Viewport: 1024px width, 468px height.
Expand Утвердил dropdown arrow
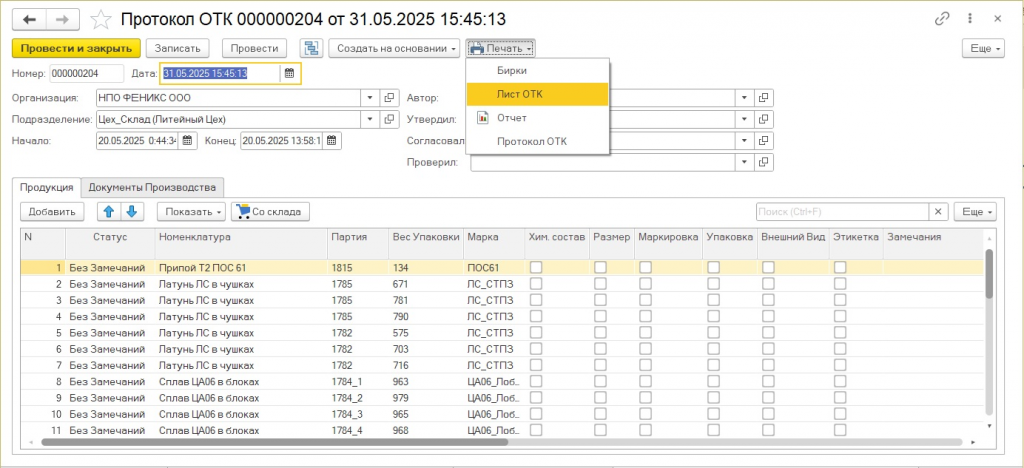pos(745,119)
